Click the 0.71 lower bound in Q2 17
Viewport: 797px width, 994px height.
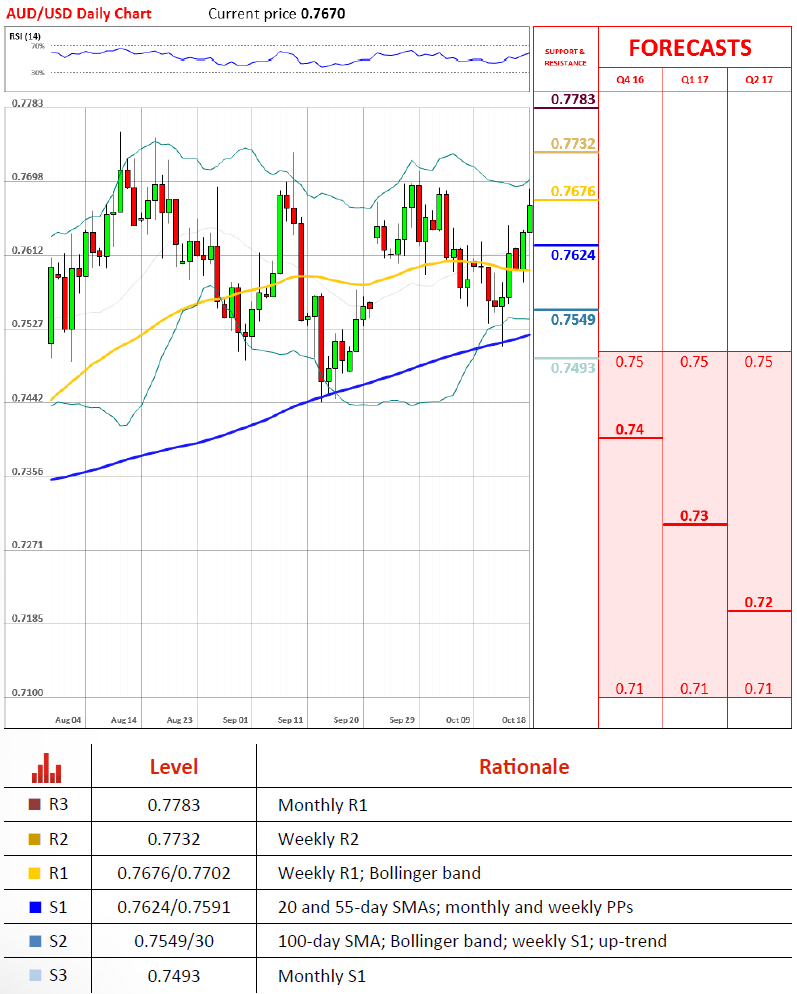coord(759,689)
